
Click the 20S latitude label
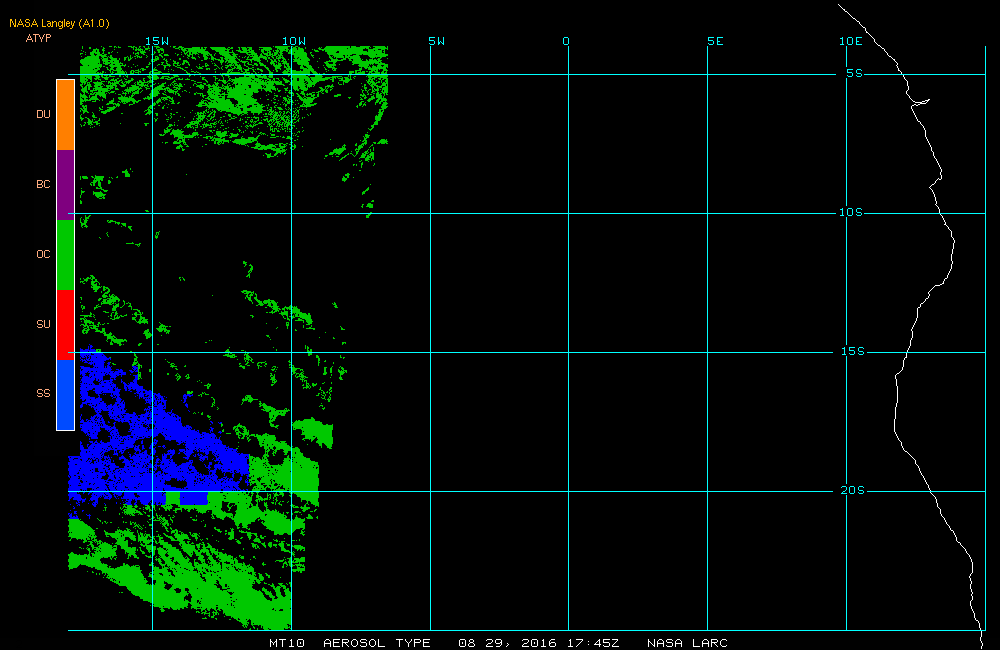[853, 491]
